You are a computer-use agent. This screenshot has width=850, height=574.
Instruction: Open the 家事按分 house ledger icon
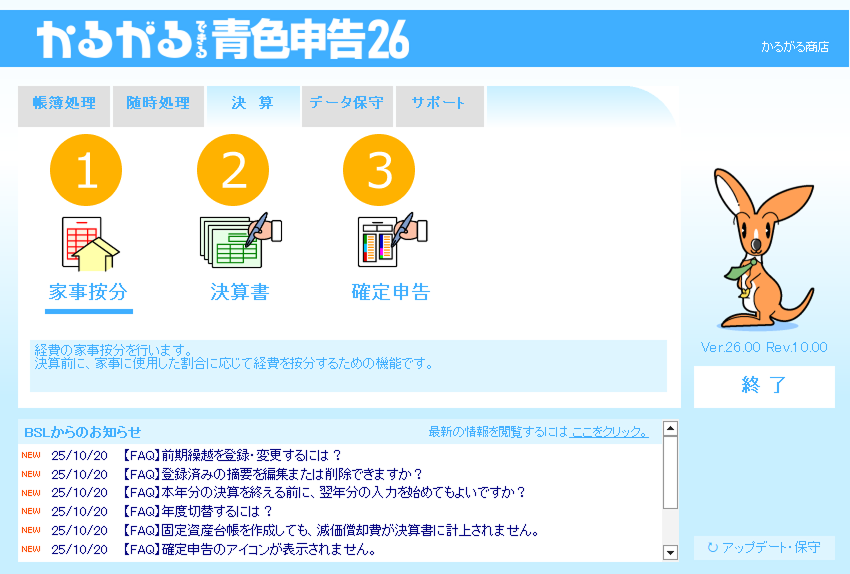click(x=88, y=243)
